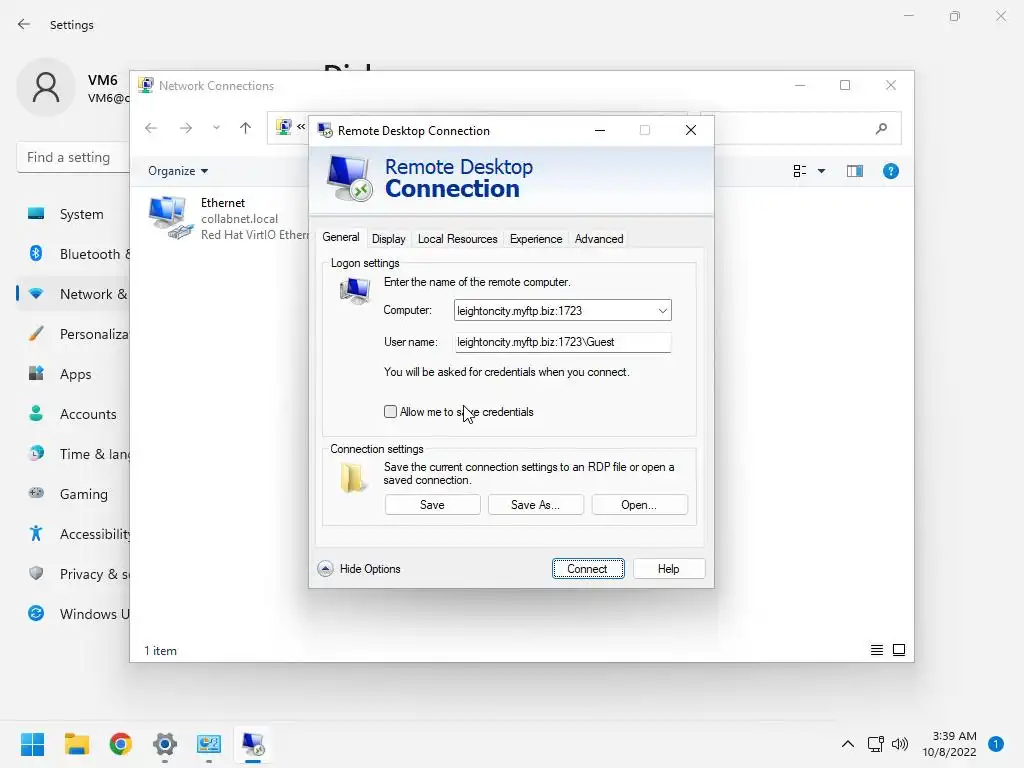Image resolution: width=1024 pixels, height=768 pixels.
Task: Click the Help button in Remote Desktop
Action: tap(669, 569)
